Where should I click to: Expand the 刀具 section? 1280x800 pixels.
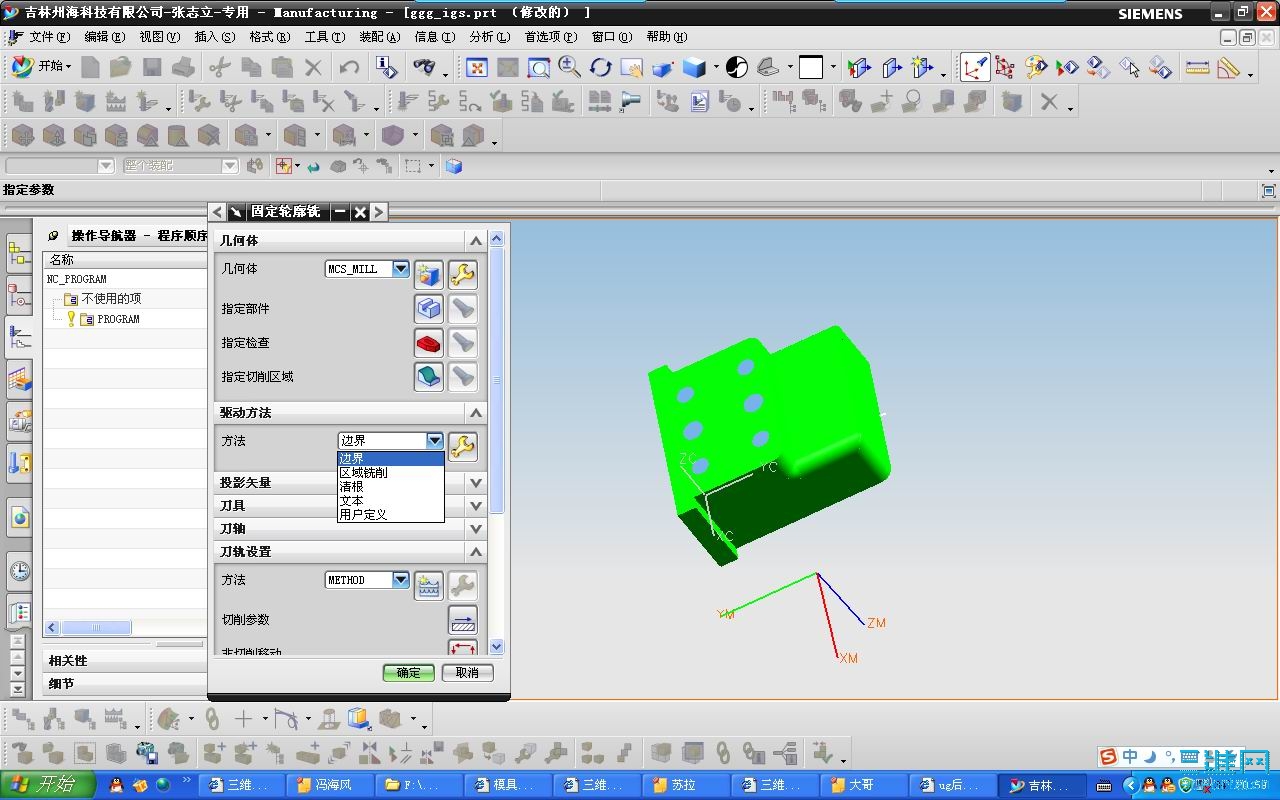pos(476,506)
